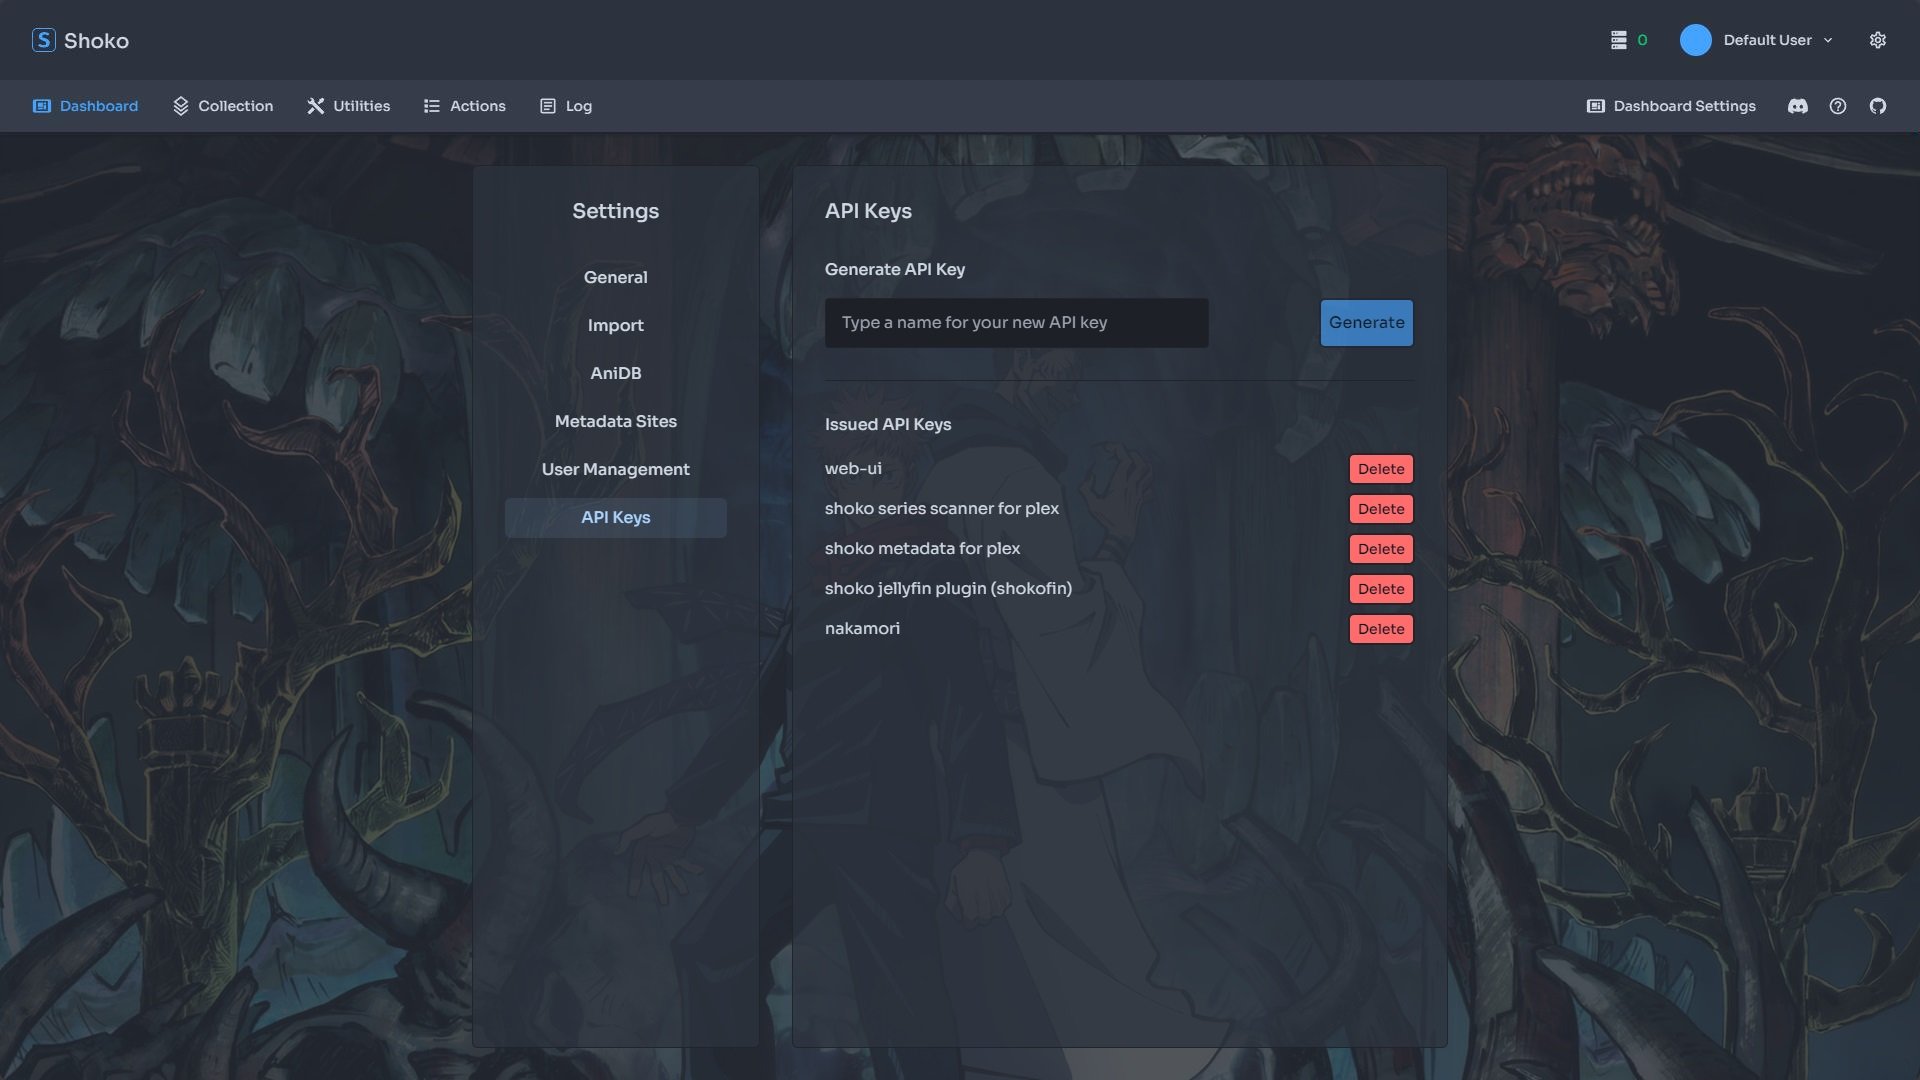Delete the web-ui API key
Viewport: 1920px width, 1080px height.
[x=1381, y=469]
